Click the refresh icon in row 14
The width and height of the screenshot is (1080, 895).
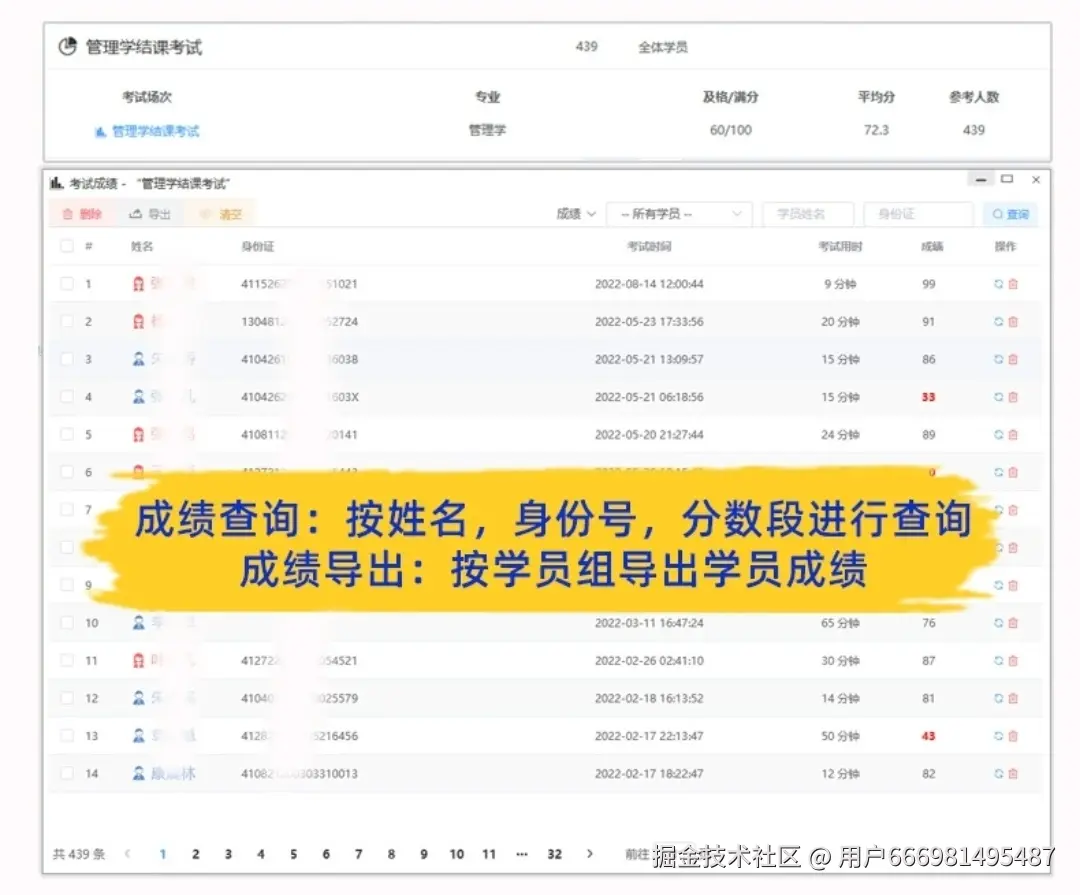[x=998, y=774]
